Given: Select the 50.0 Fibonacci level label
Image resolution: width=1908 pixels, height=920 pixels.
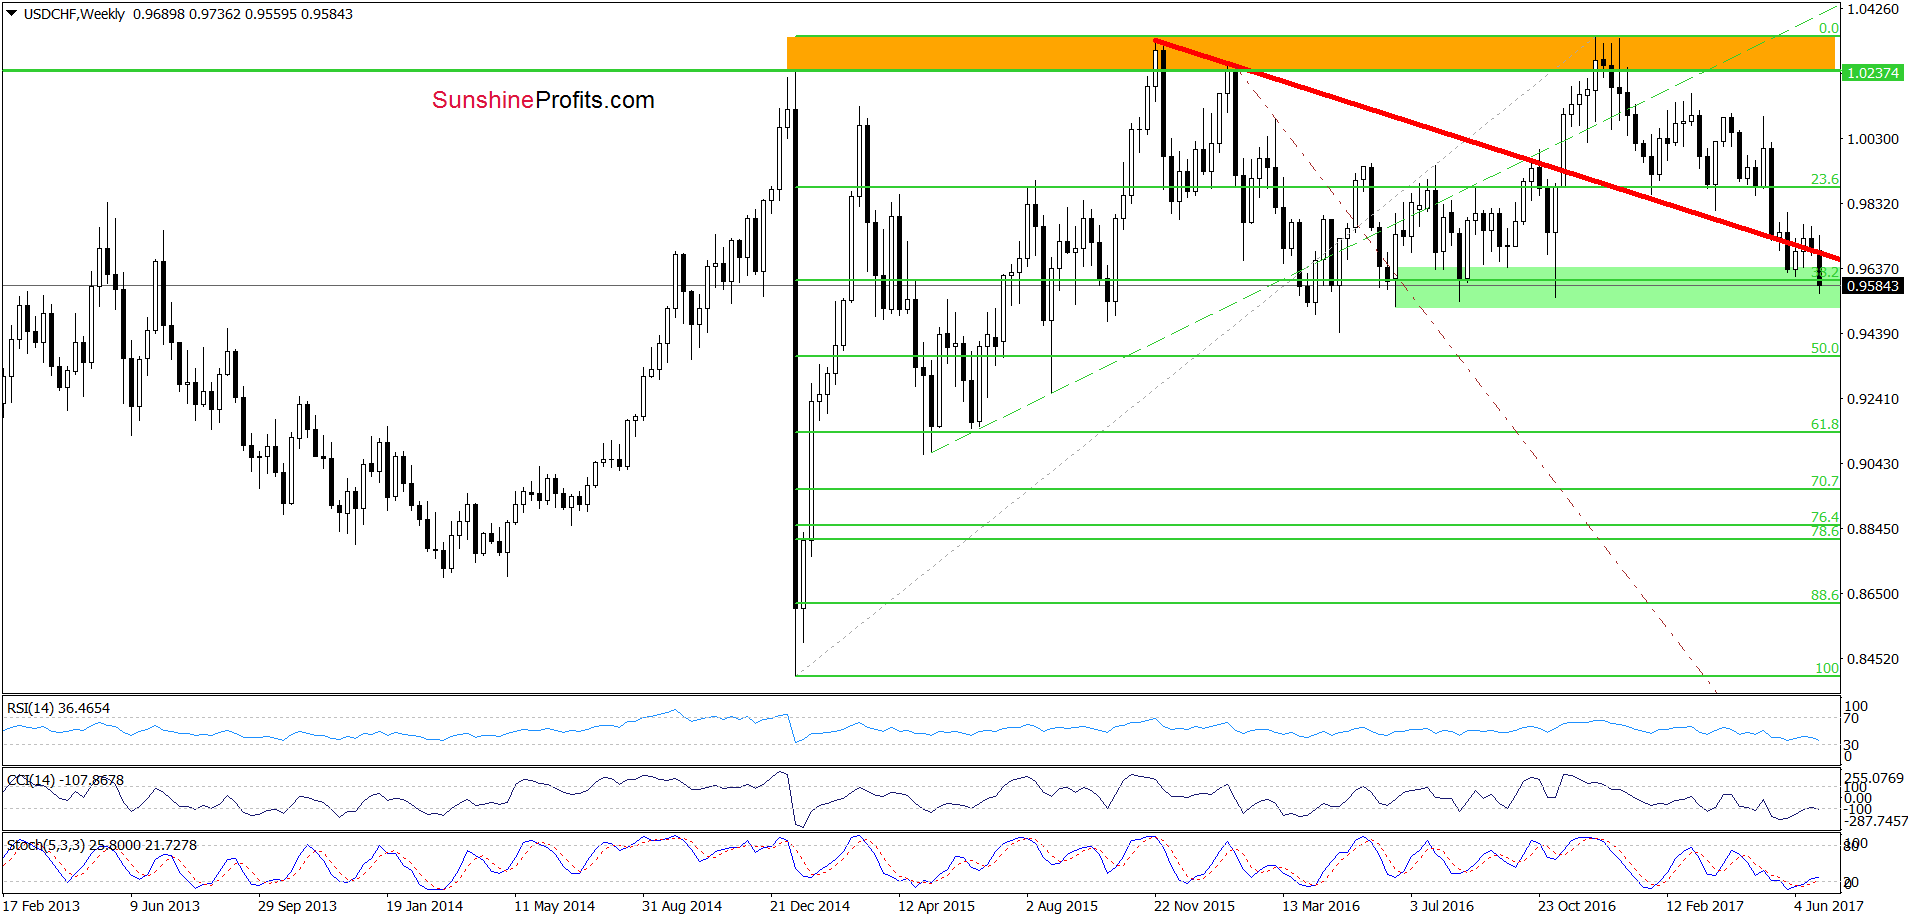Looking at the screenshot, I should pyautogui.click(x=1824, y=348).
